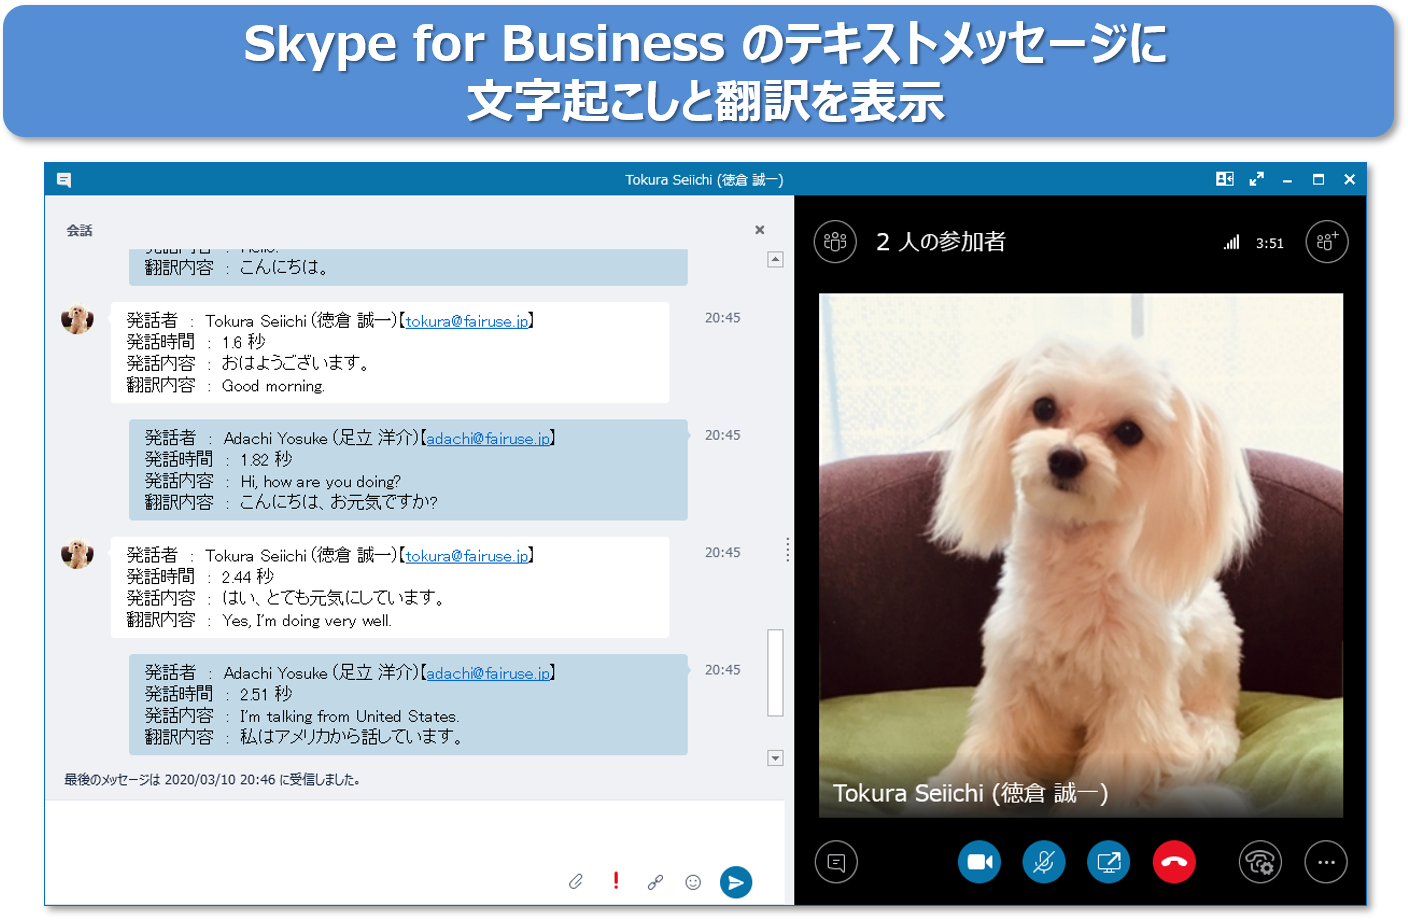Click the chat scrollbar thumb

point(775,673)
